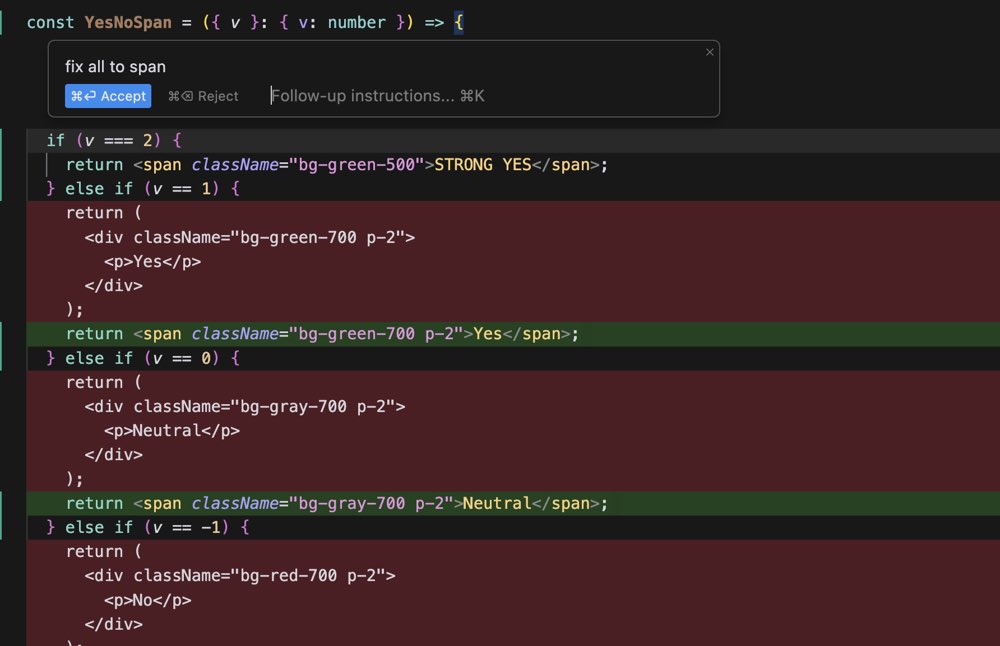Click the 'fix all to span' prompt text
Image resolution: width=1000 pixels, height=646 pixels.
(x=115, y=66)
